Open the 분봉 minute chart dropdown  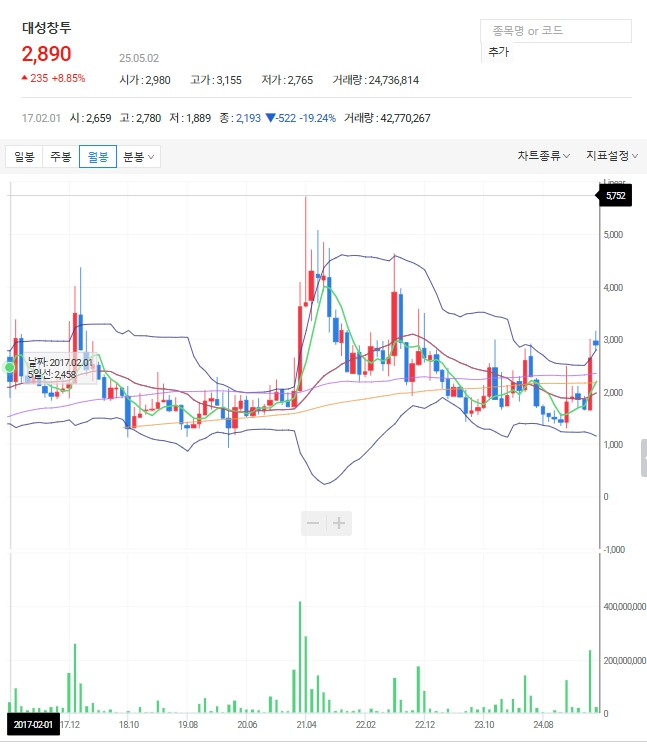point(138,157)
